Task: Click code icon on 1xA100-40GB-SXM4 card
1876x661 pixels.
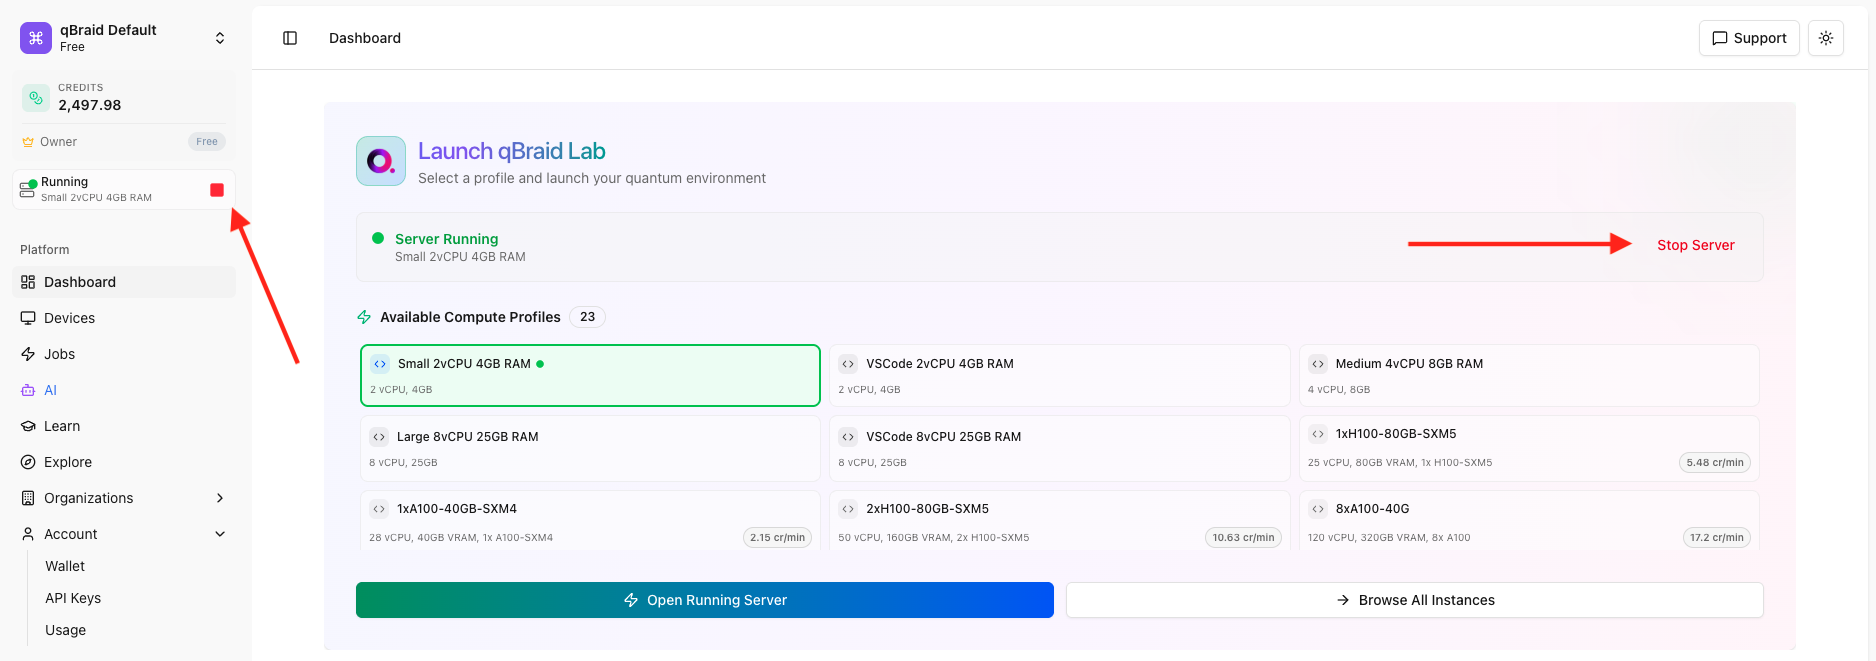Action: click(379, 509)
